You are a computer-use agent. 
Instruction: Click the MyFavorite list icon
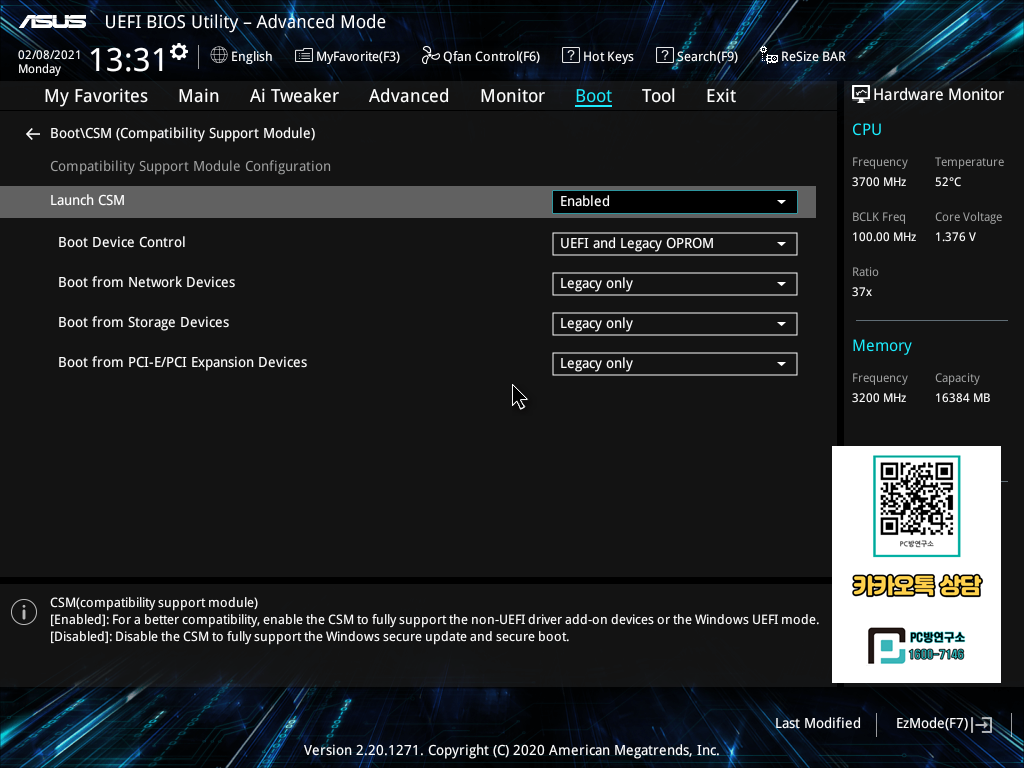304,56
